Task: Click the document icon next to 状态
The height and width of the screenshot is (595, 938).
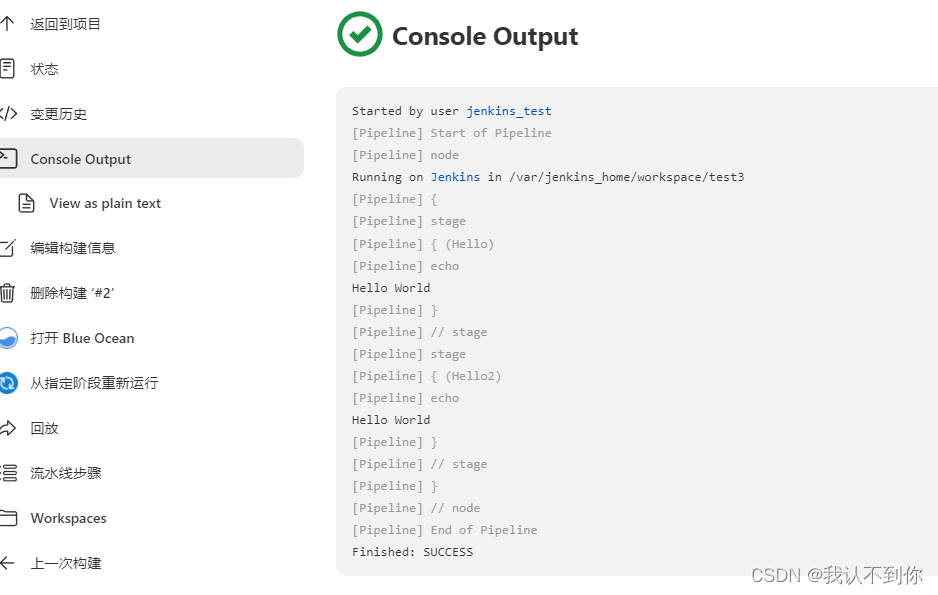Action: (7, 68)
